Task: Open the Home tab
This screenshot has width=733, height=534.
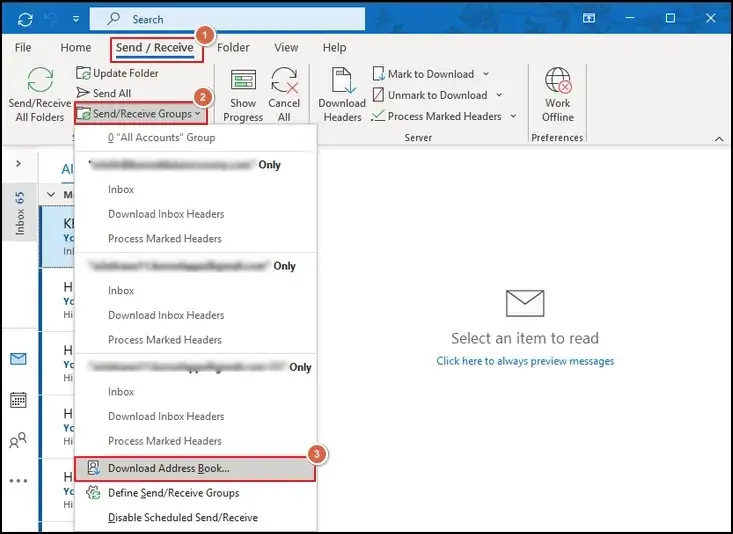Action: [76, 47]
